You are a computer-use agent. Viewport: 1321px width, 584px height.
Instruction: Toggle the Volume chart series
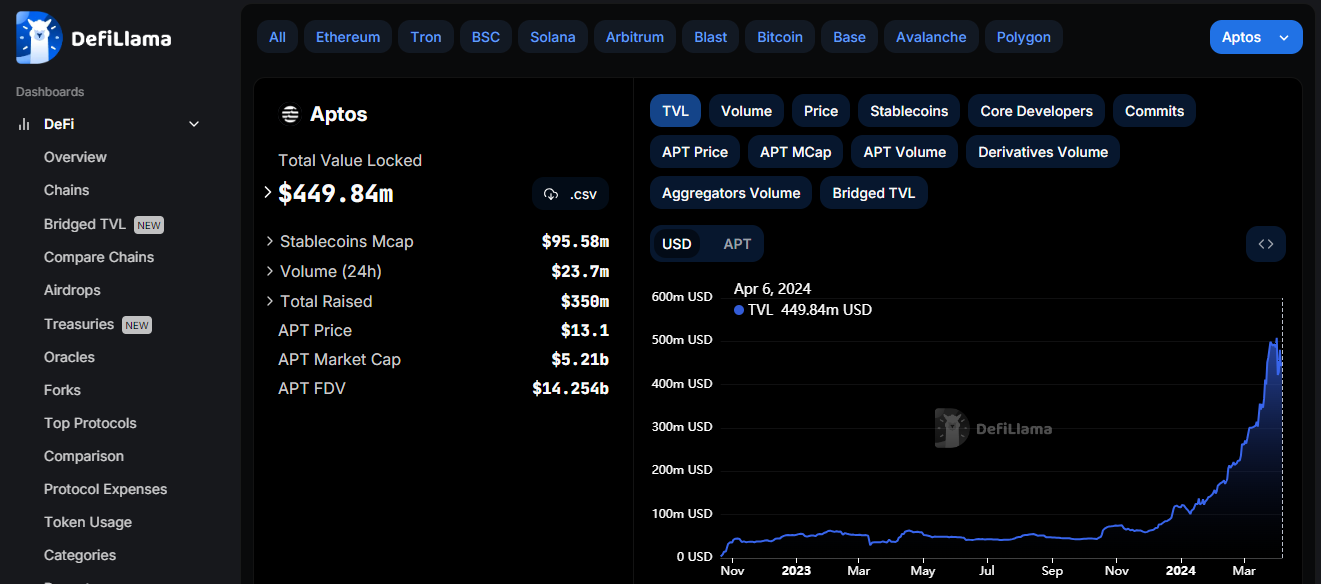[746, 111]
